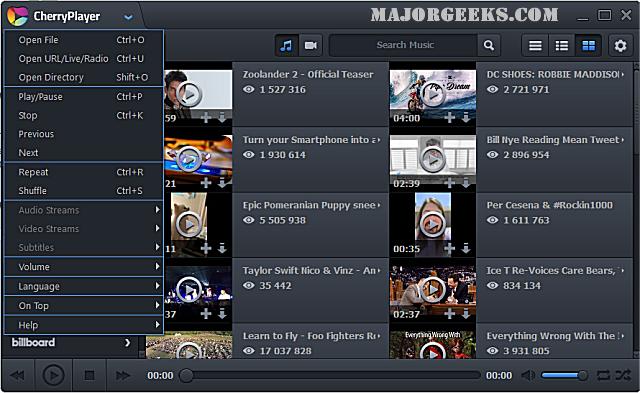Select the detailed list view icon
Screen dimensions: 640x393
[x=562, y=45]
